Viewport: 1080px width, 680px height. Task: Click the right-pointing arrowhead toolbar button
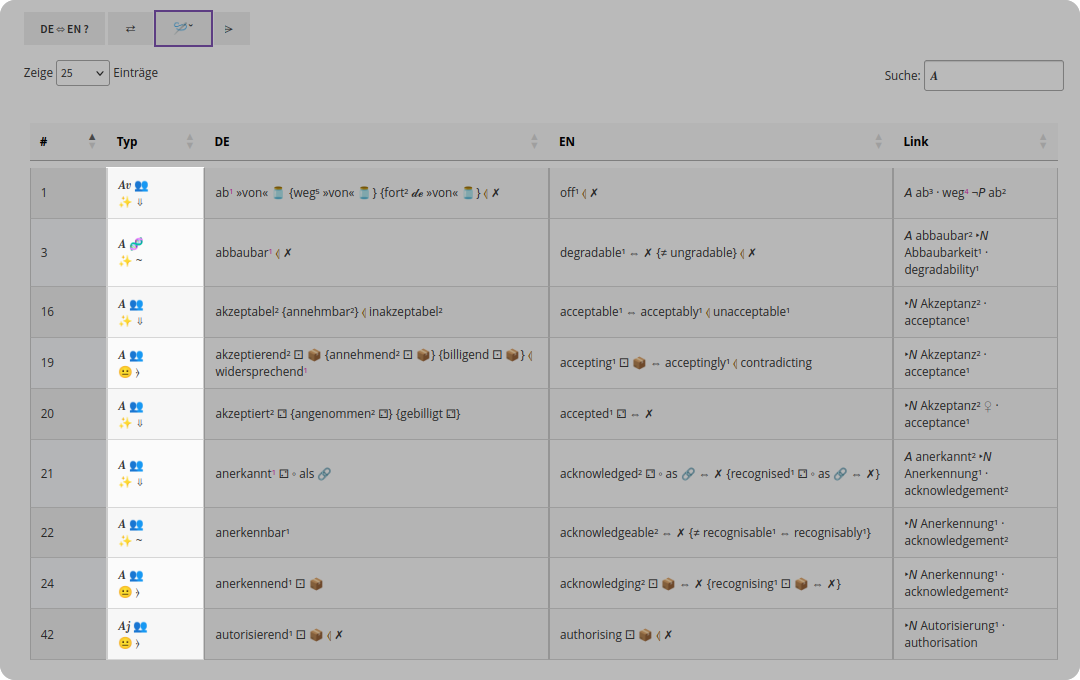(229, 29)
